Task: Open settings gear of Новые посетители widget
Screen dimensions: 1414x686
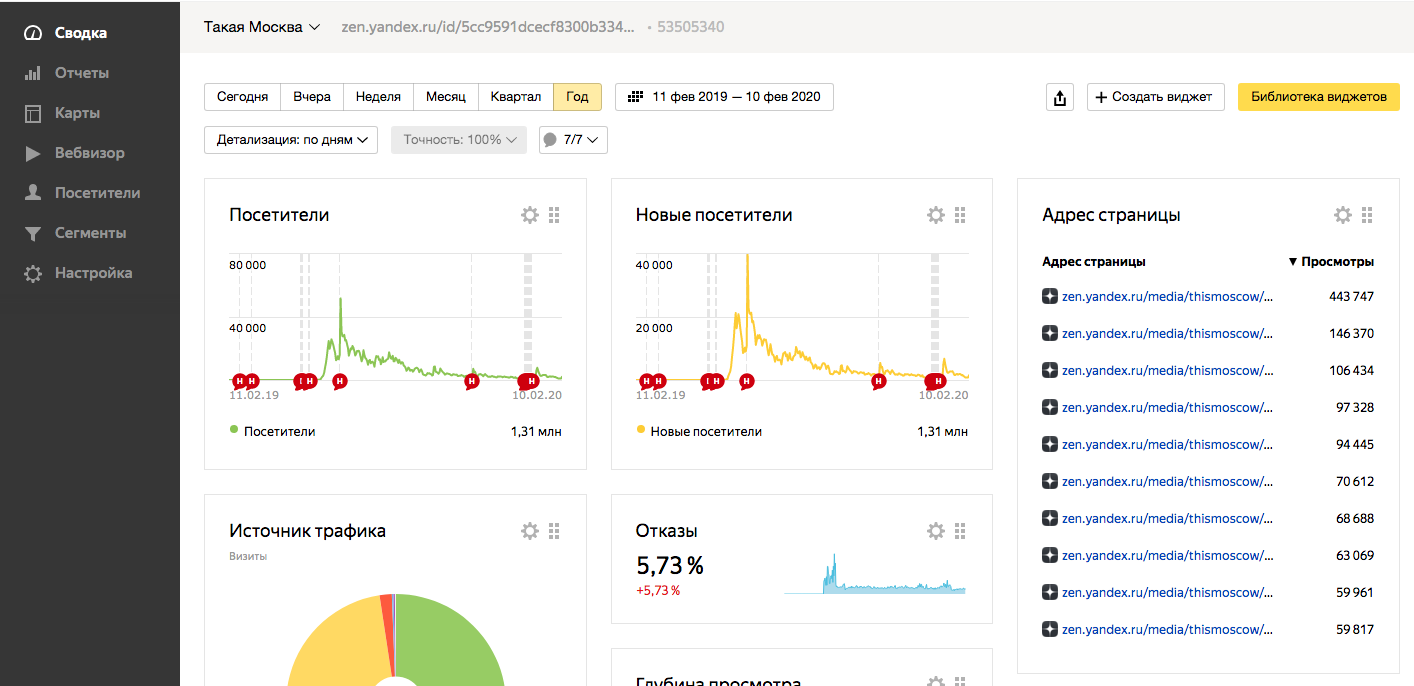Action: click(x=936, y=215)
